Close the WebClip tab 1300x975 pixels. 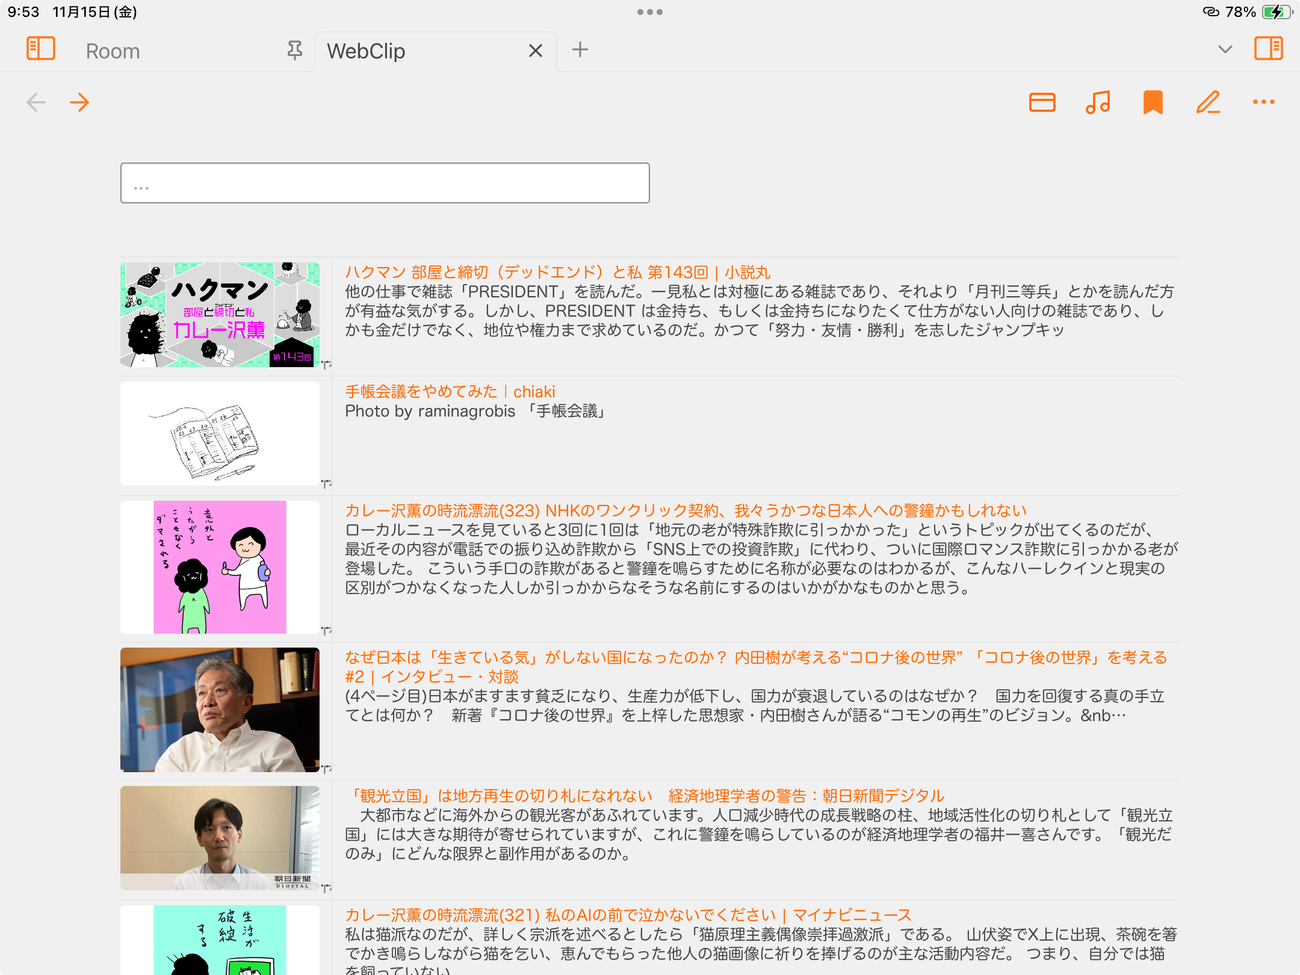pyautogui.click(x=536, y=51)
